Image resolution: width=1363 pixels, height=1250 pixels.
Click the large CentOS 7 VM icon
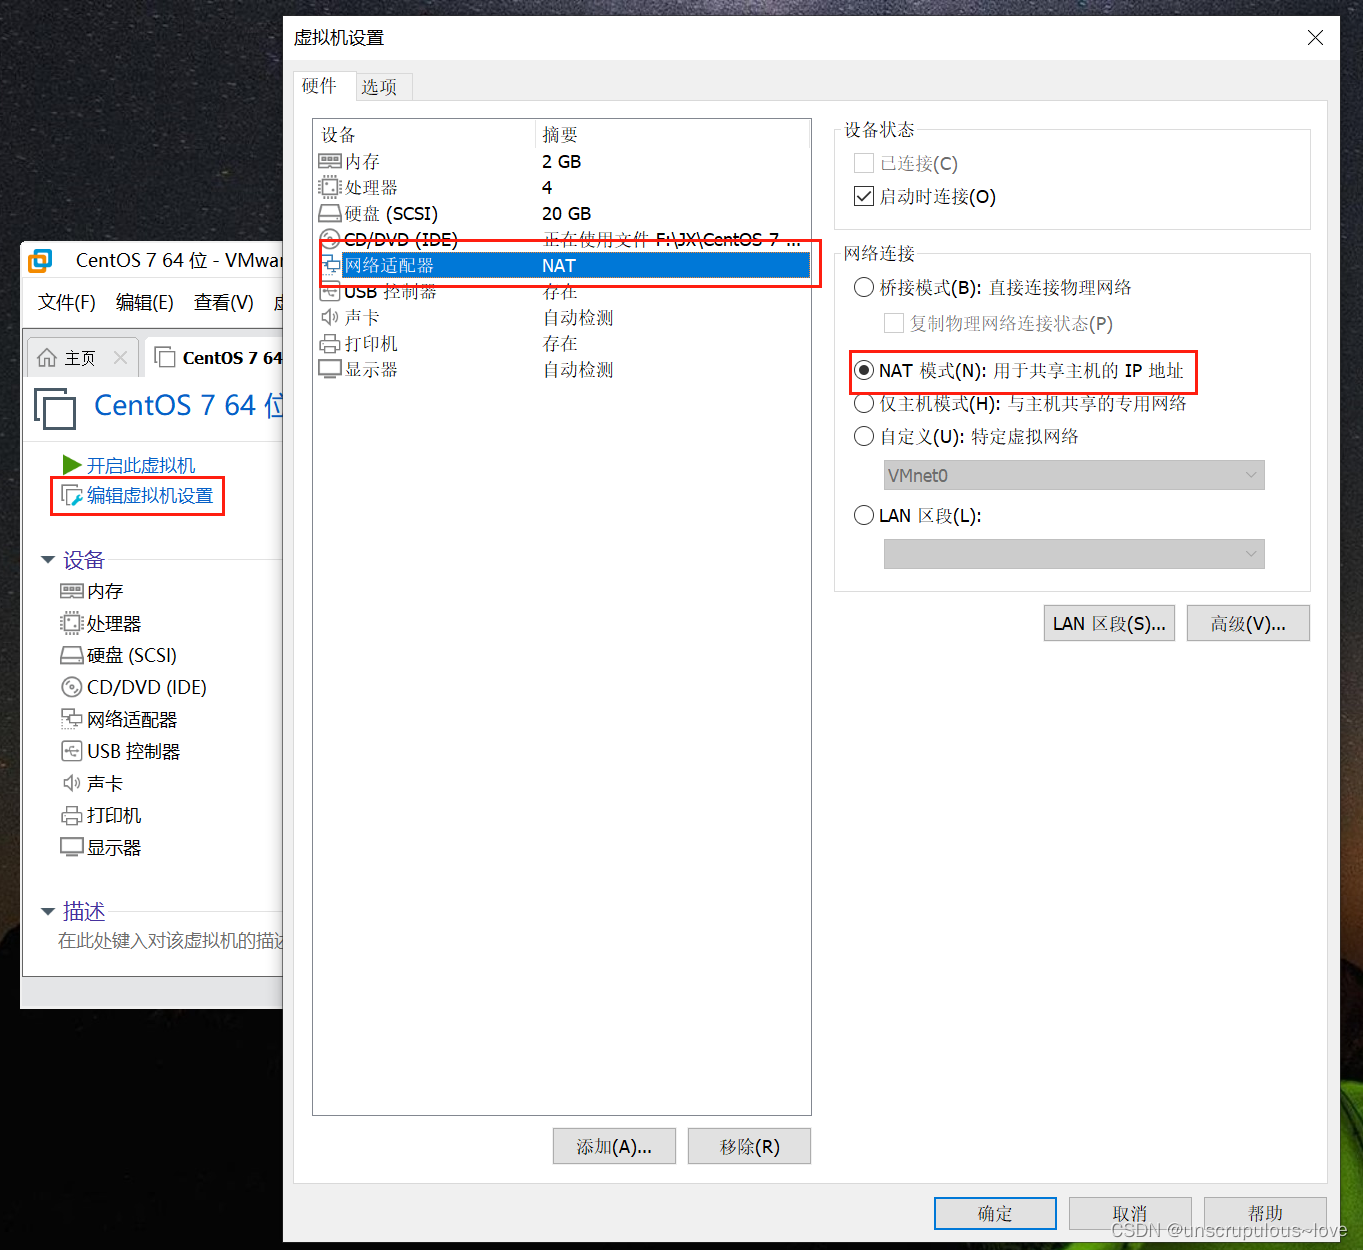pyautogui.click(x=55, y=408)
